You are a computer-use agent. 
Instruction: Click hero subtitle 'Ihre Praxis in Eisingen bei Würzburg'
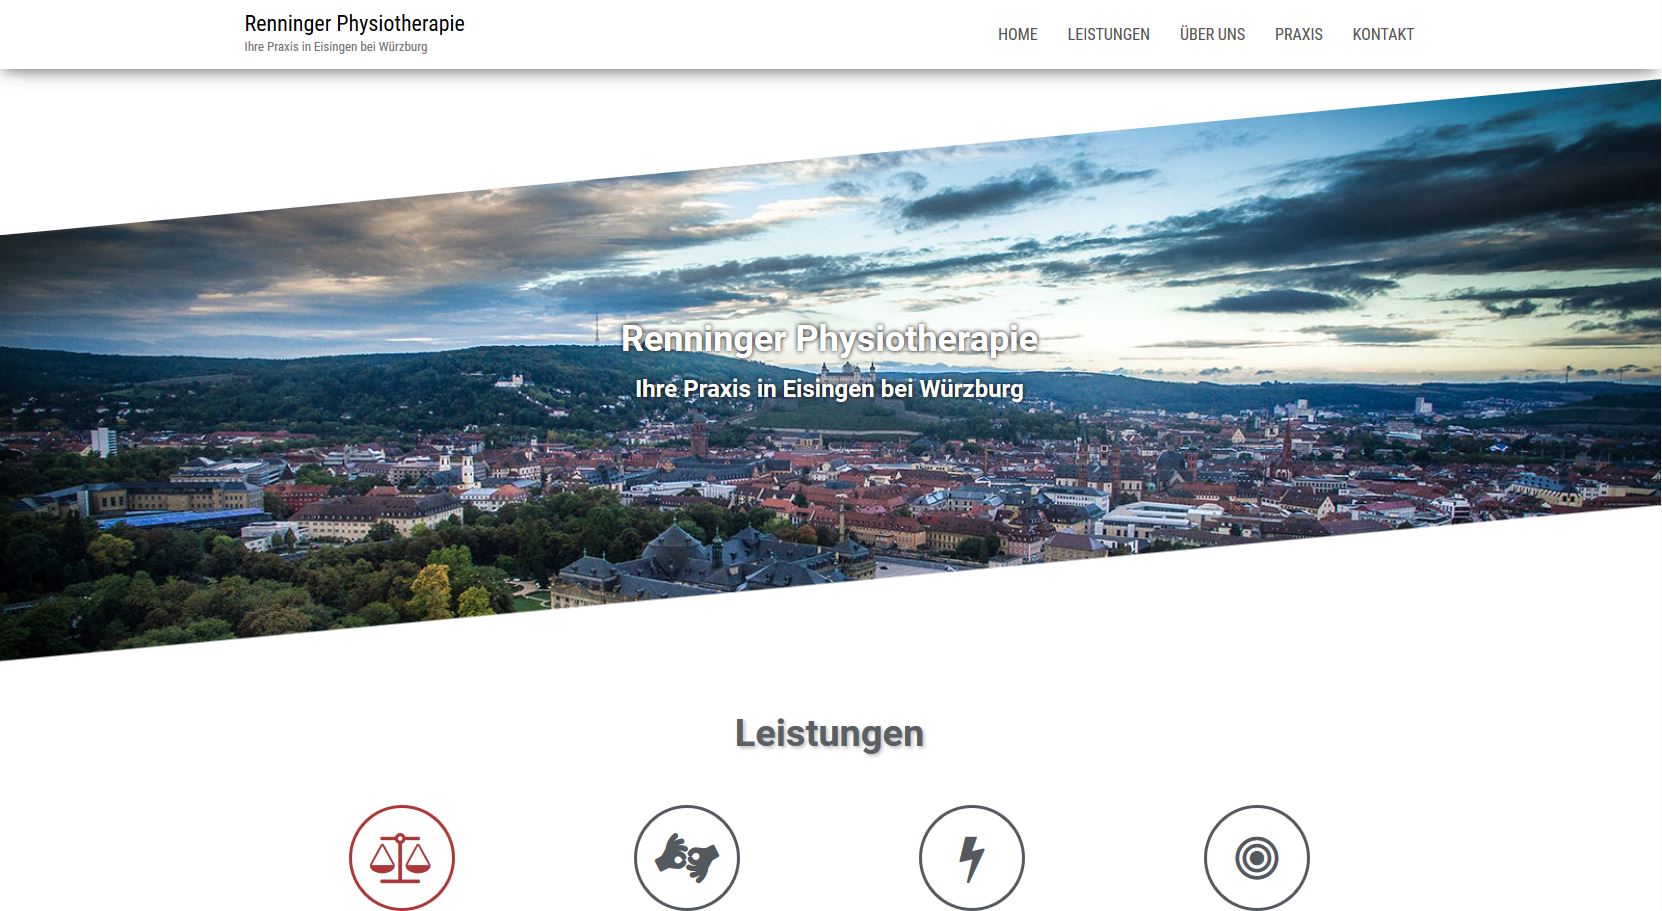(x=830, y=389)
